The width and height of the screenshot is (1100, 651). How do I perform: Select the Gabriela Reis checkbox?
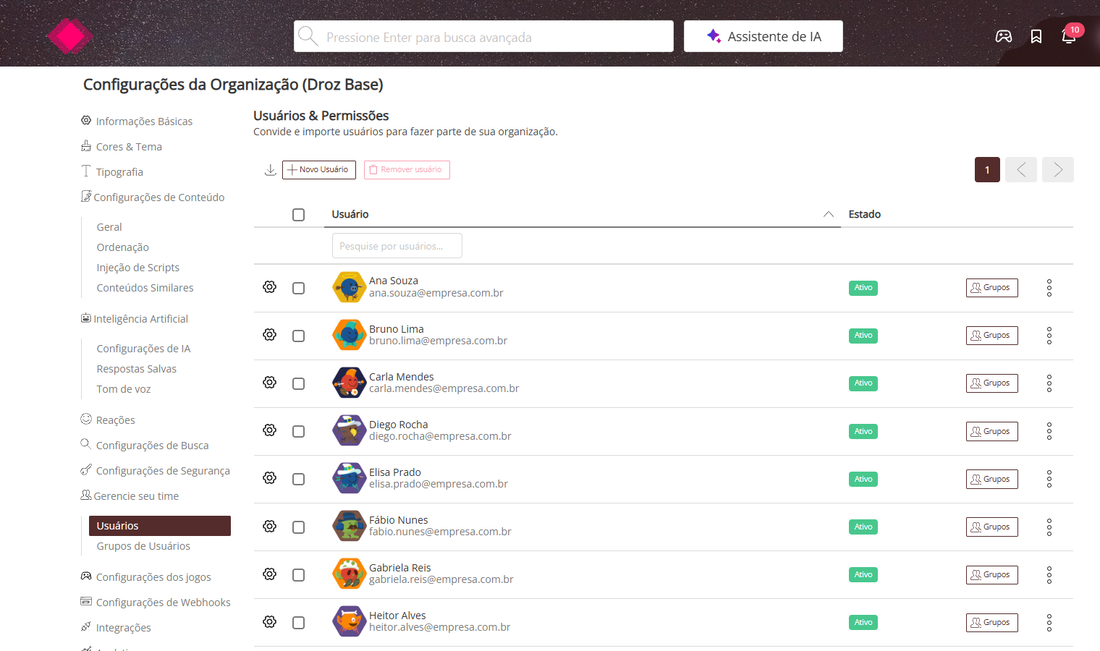[298, 575]
